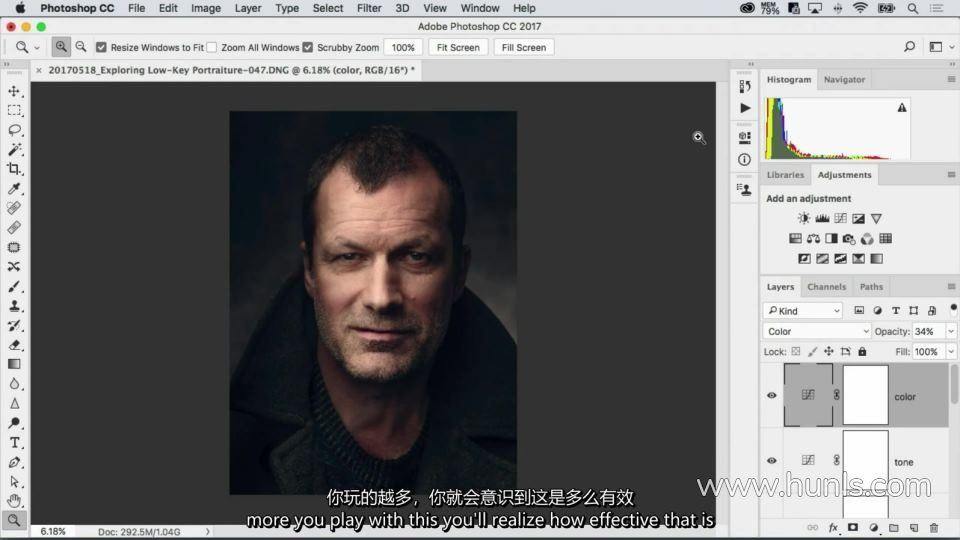Add a Levels adjustment
The width and height of the screenshot is (960, 540).
tap(822, 219)
